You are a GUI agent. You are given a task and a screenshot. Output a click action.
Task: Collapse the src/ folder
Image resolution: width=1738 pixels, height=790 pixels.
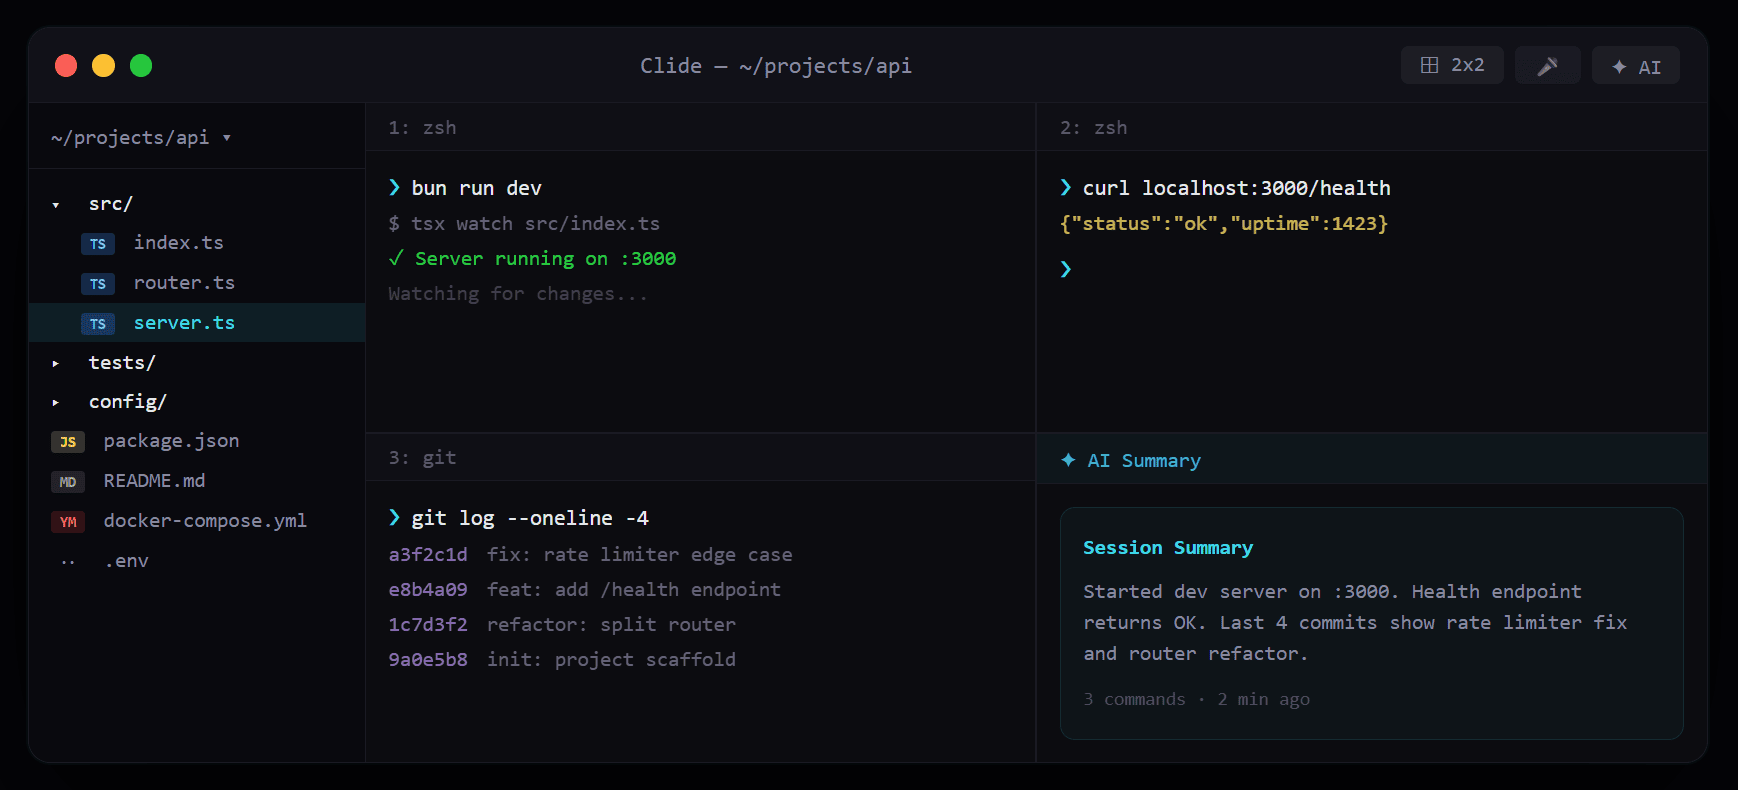coord(56,204)
